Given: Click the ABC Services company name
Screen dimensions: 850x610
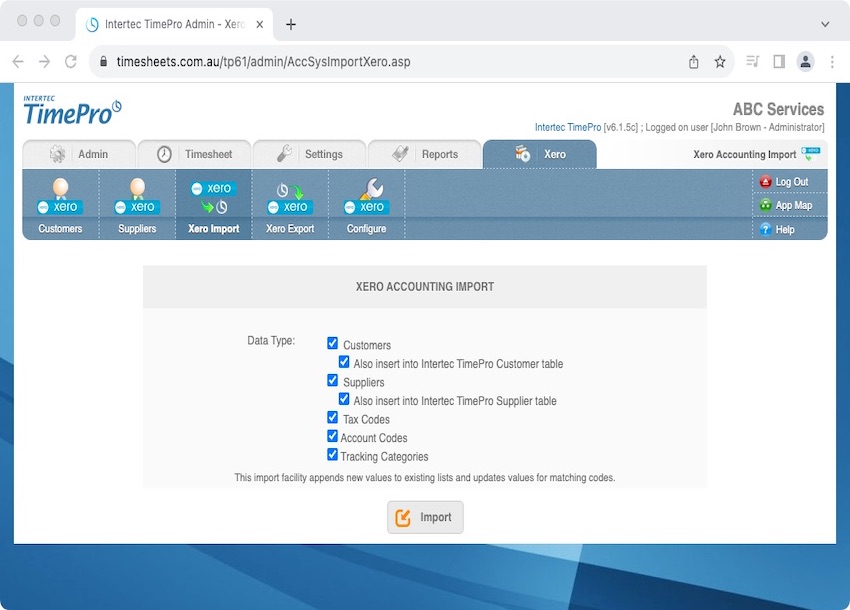Looking at the screenshot, I should 778,109.
